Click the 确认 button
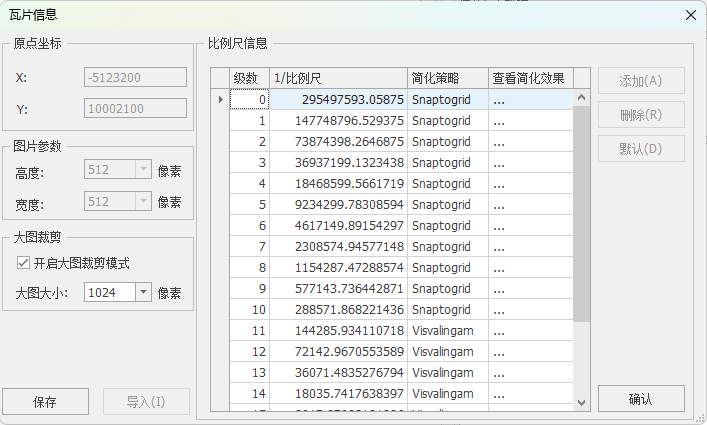This screenshot has height=425, width=707. [x=641, y=399]
